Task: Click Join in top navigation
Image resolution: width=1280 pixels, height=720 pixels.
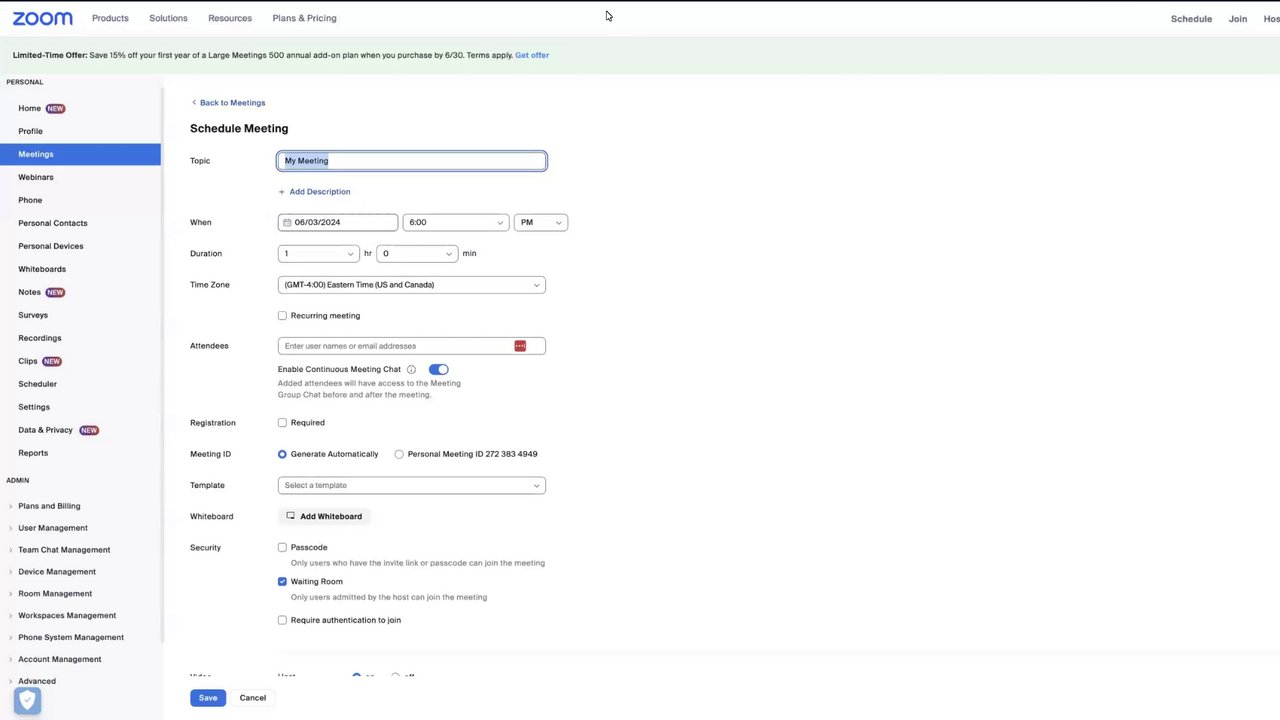Action: tap(1238, 19)
